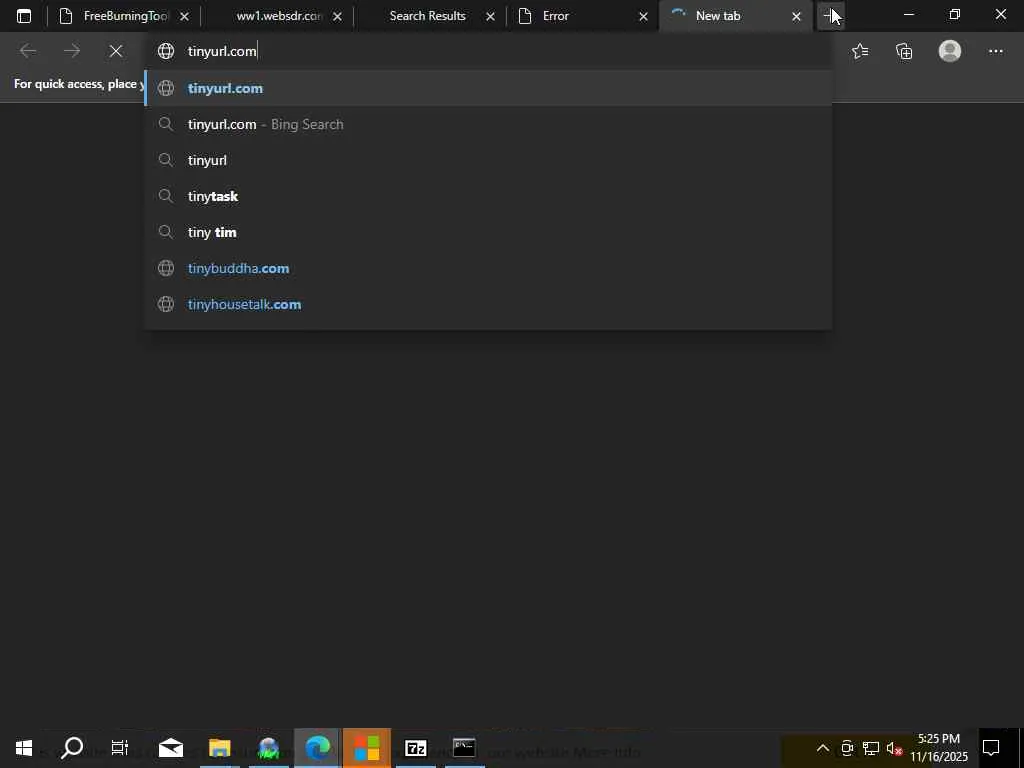Image resolution: width=1024 pixels, height=768 pixels.
Task: Close the FreeBurningTool tab
Action: point(184,16)
